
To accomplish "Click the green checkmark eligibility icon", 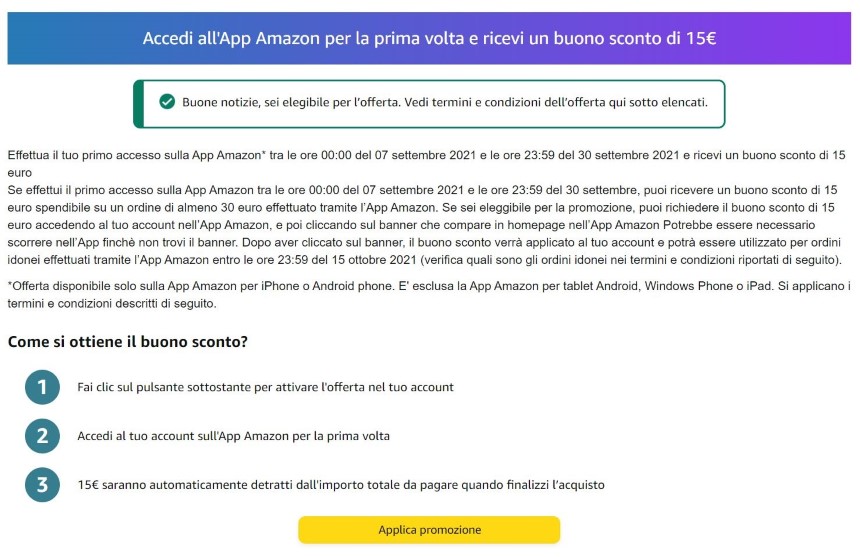I will [x=167, y=101].
